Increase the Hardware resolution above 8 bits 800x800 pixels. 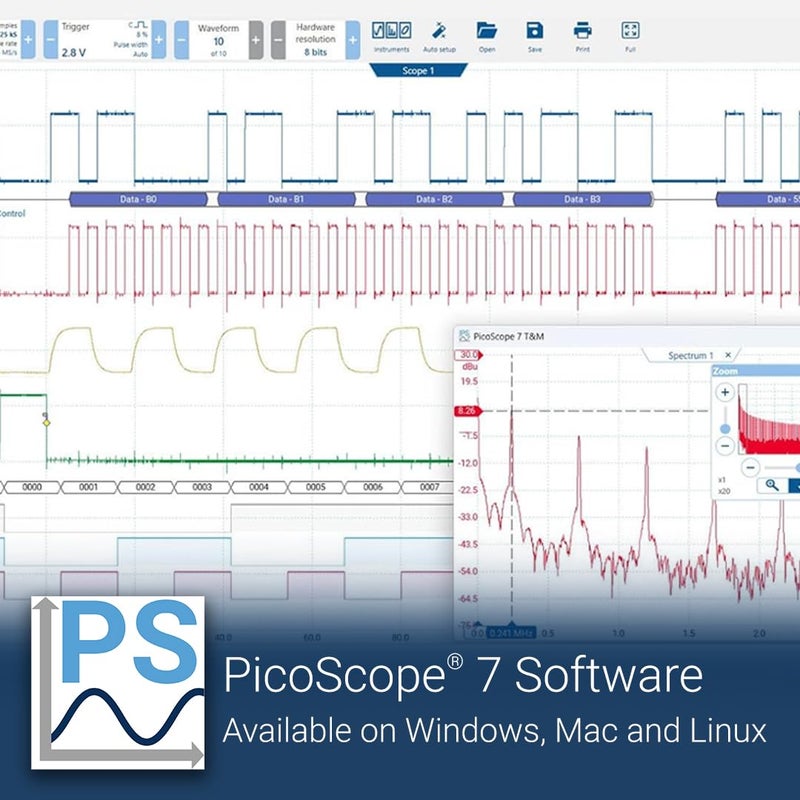point(352,39)
